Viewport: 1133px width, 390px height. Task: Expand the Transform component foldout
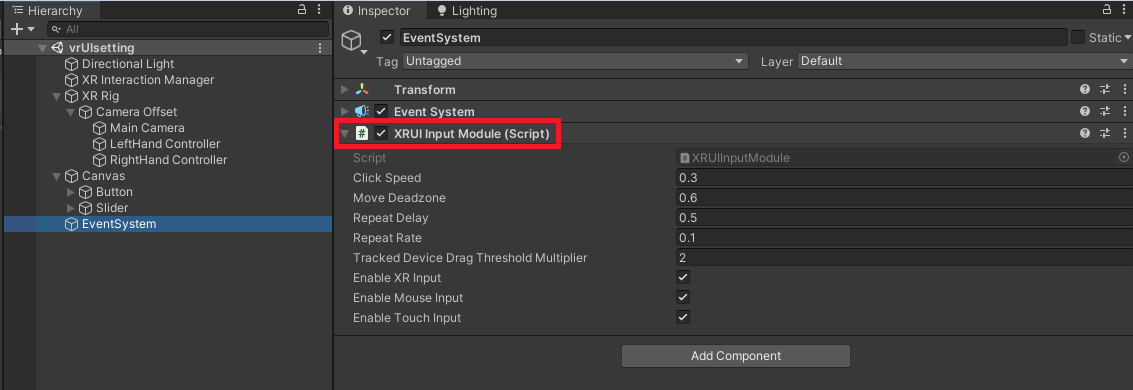345,90
